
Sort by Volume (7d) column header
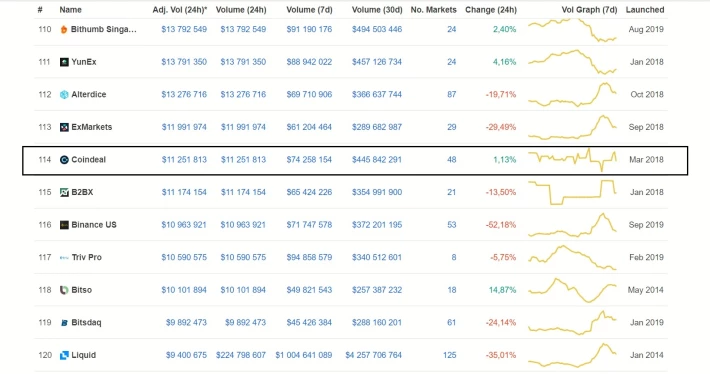309,10
